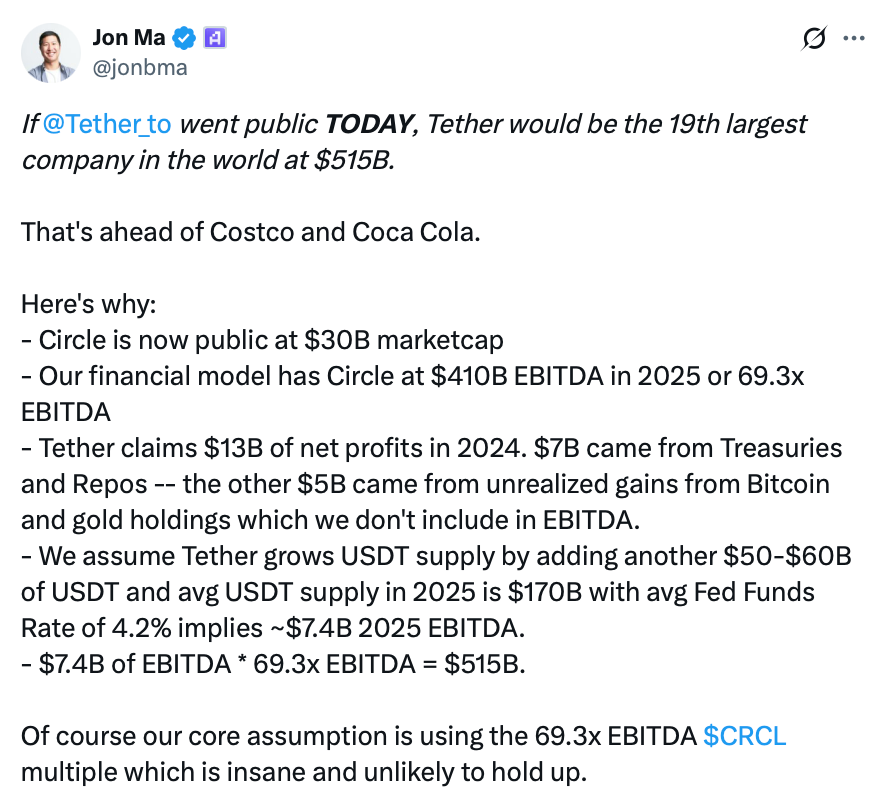Click the avatar circle to visit Jon Ma
Image resolution: width=883 pixels, height=798 pixels.
click(50, 50)
